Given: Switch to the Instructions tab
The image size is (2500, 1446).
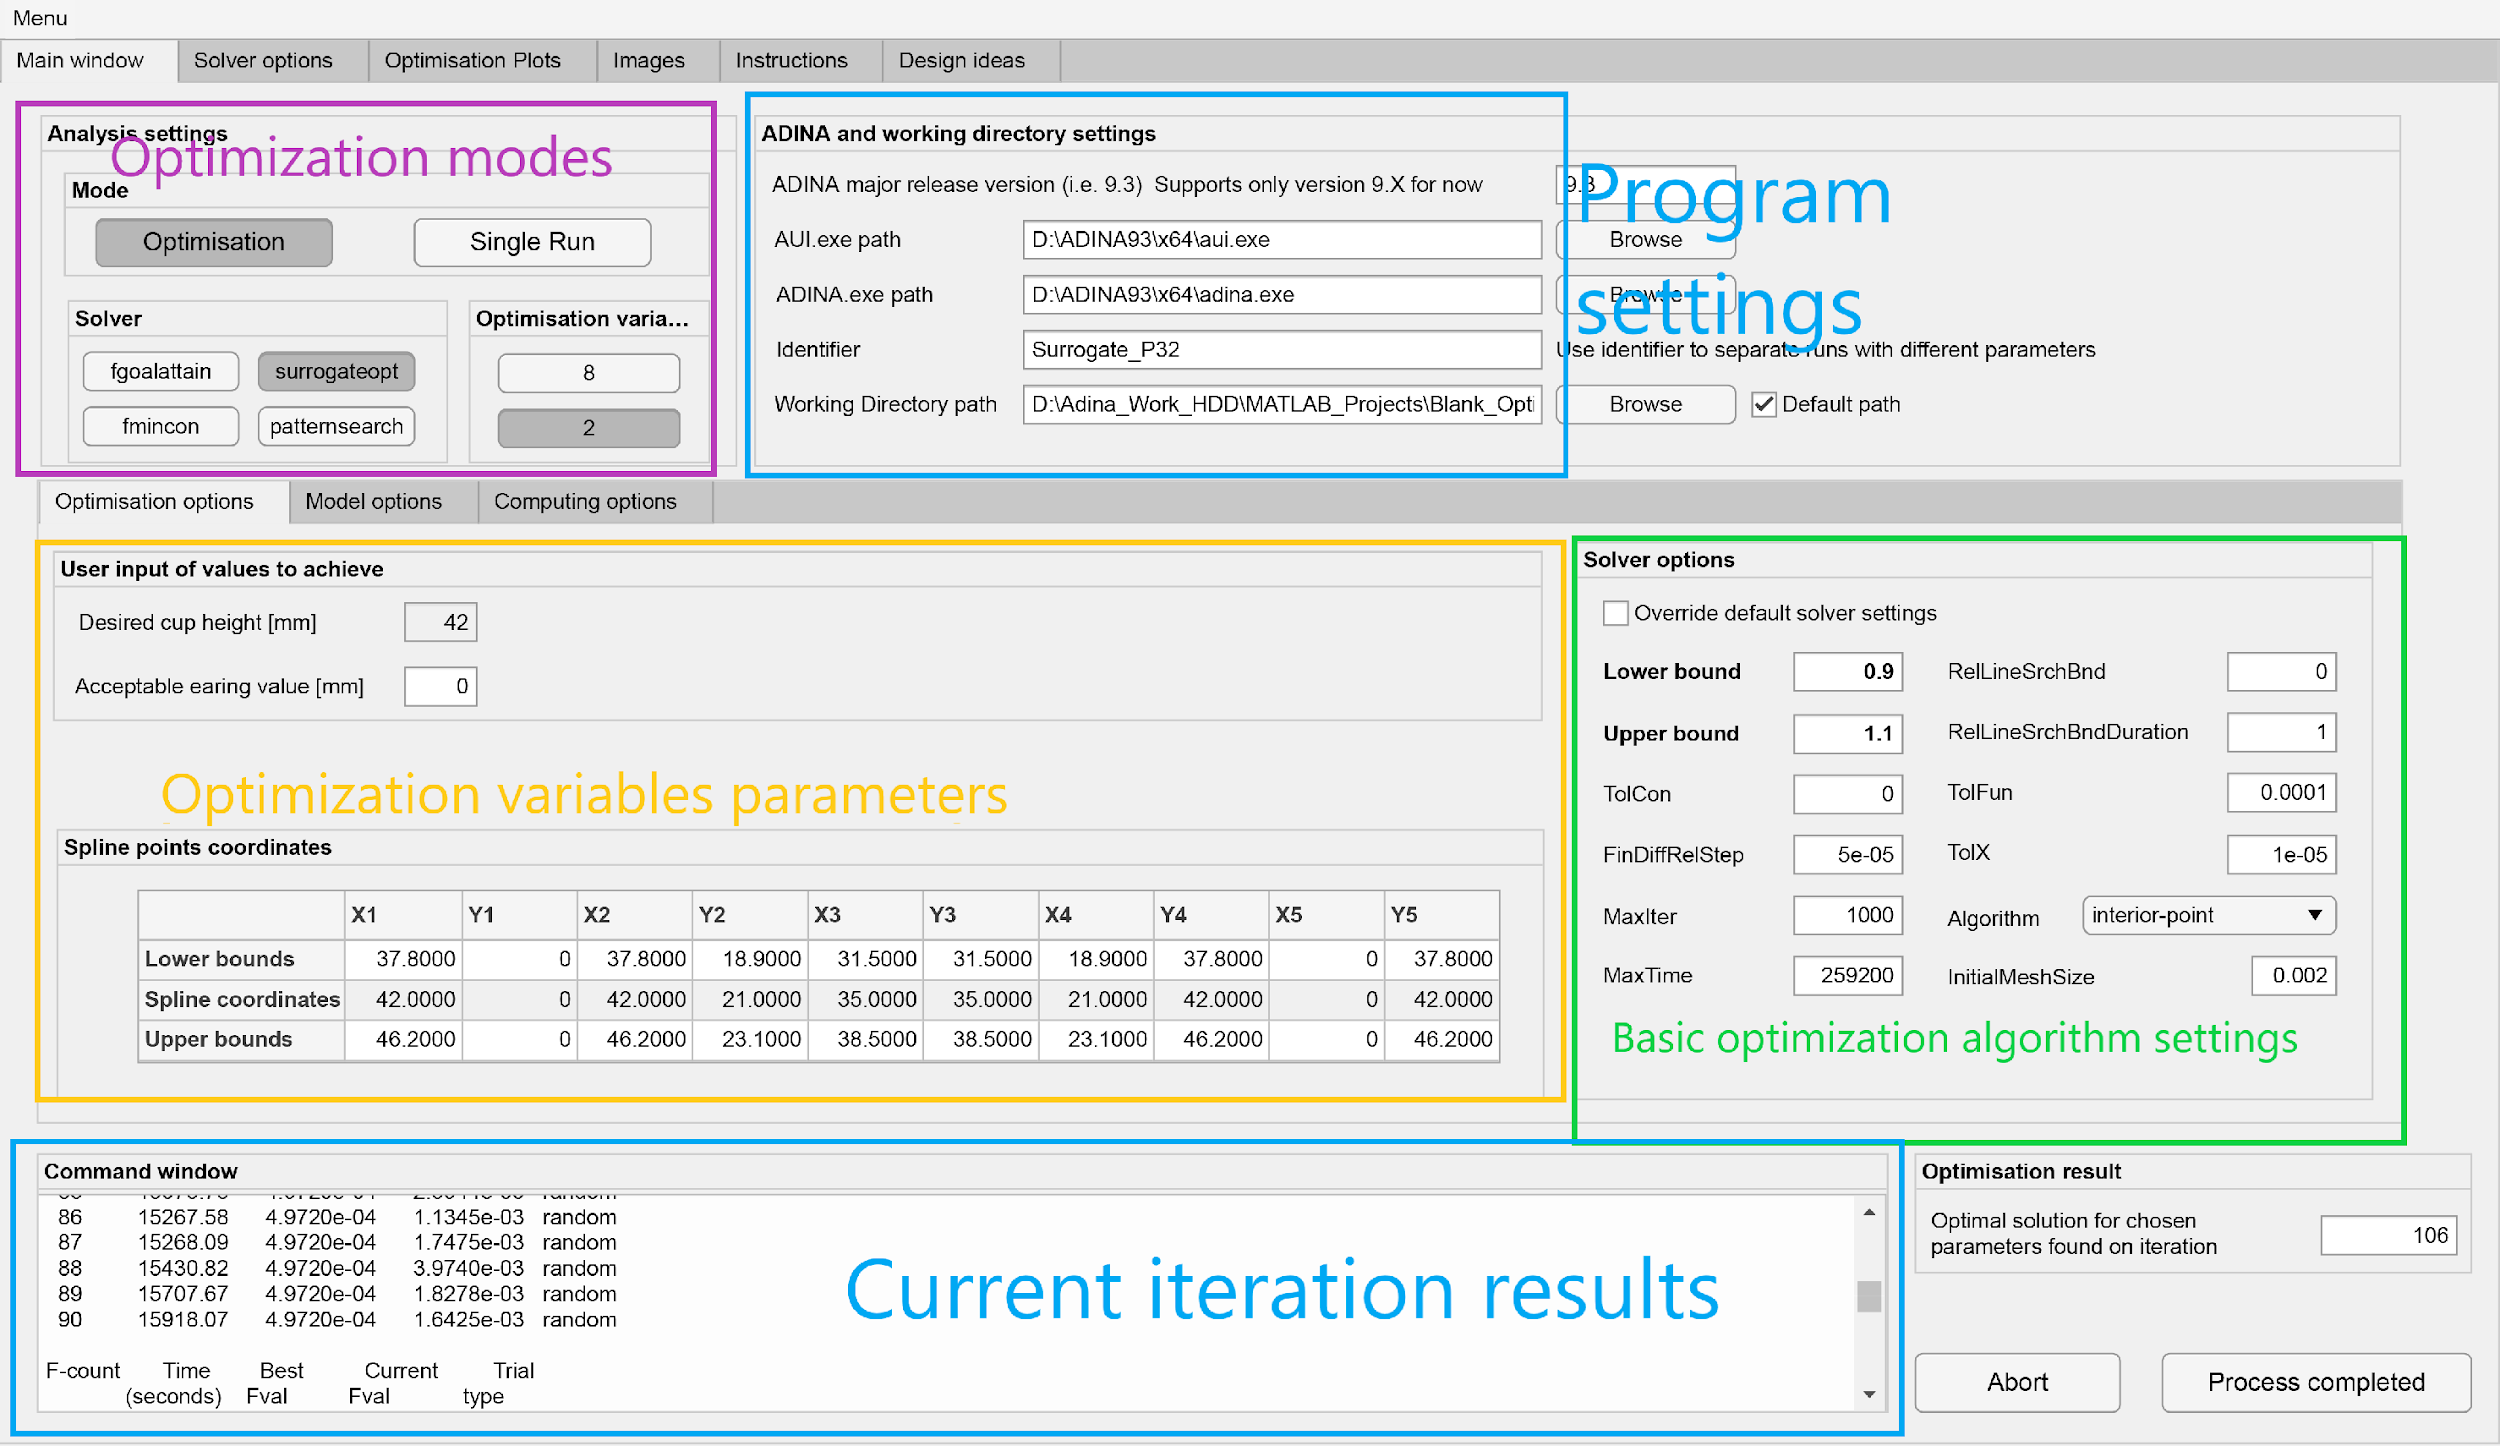Looking at the screenshot, I should point(790,60).
